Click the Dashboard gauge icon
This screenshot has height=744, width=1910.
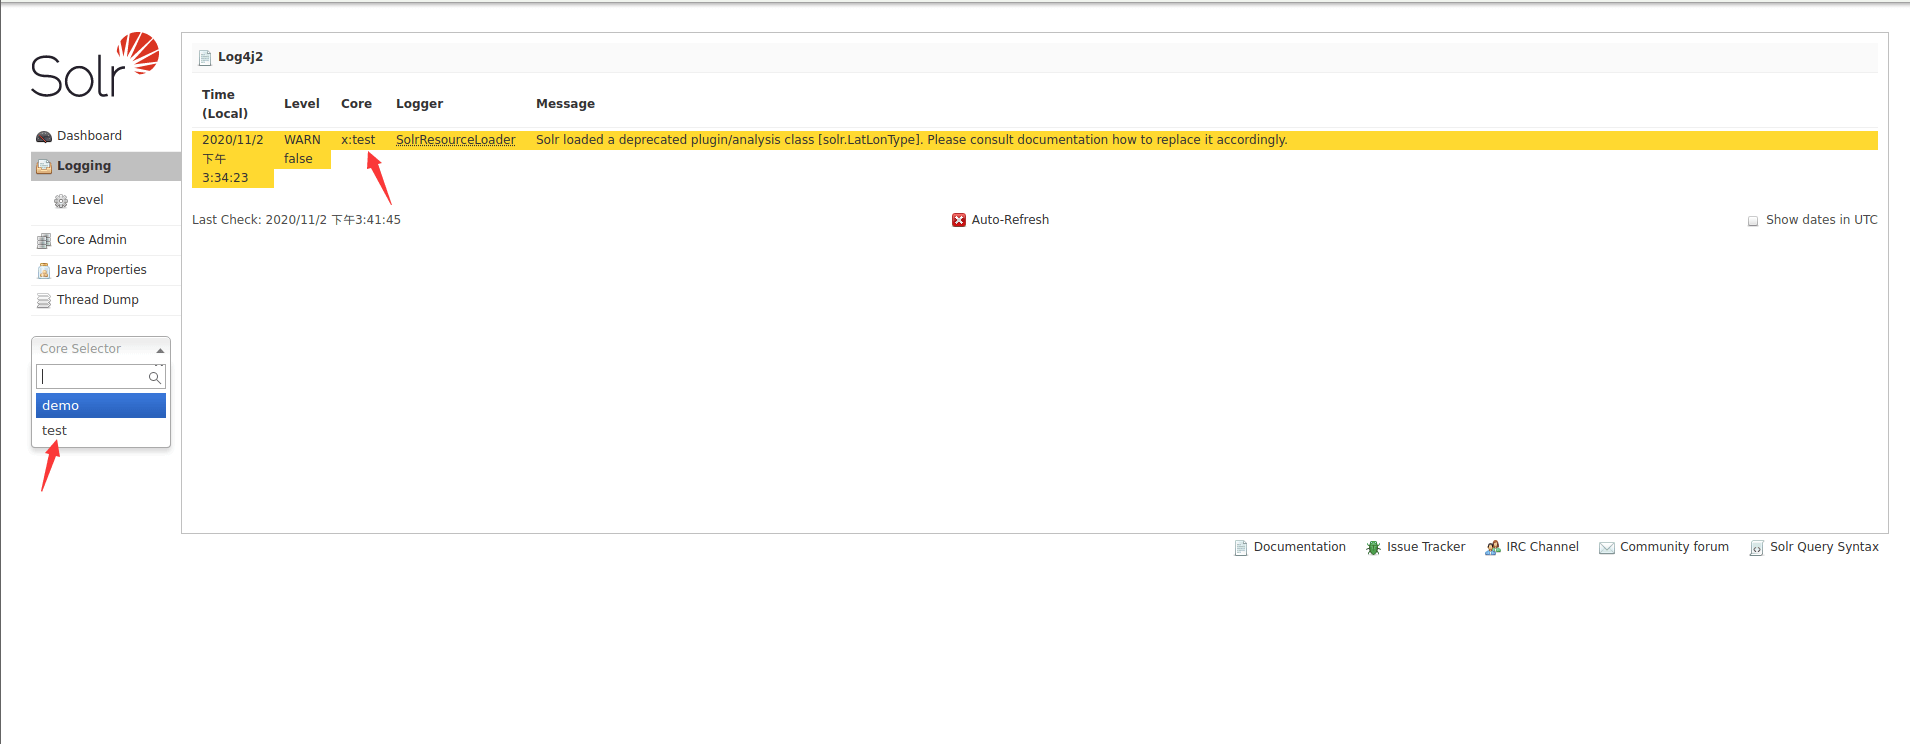tap(43, 136)
